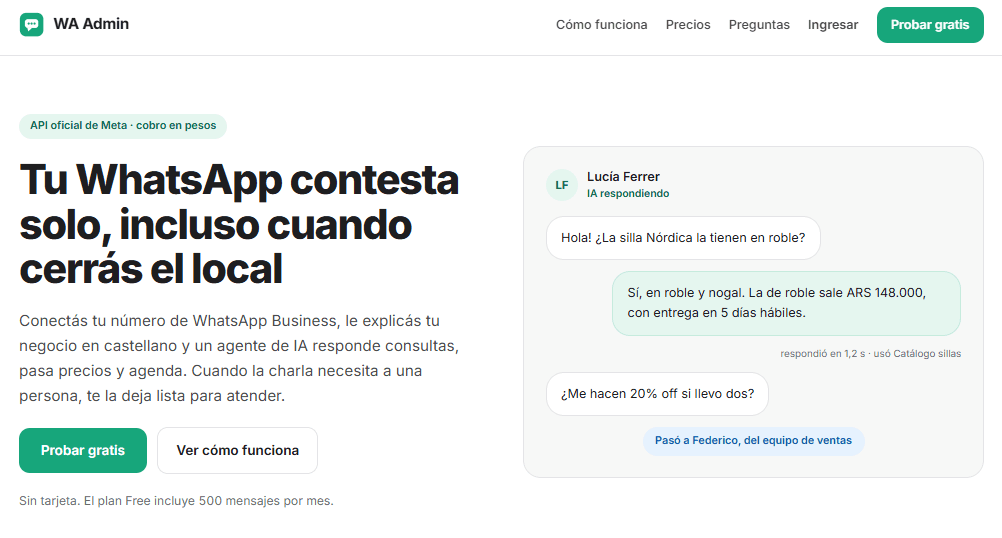Open the Preguntas nav link

pos(759,25)
